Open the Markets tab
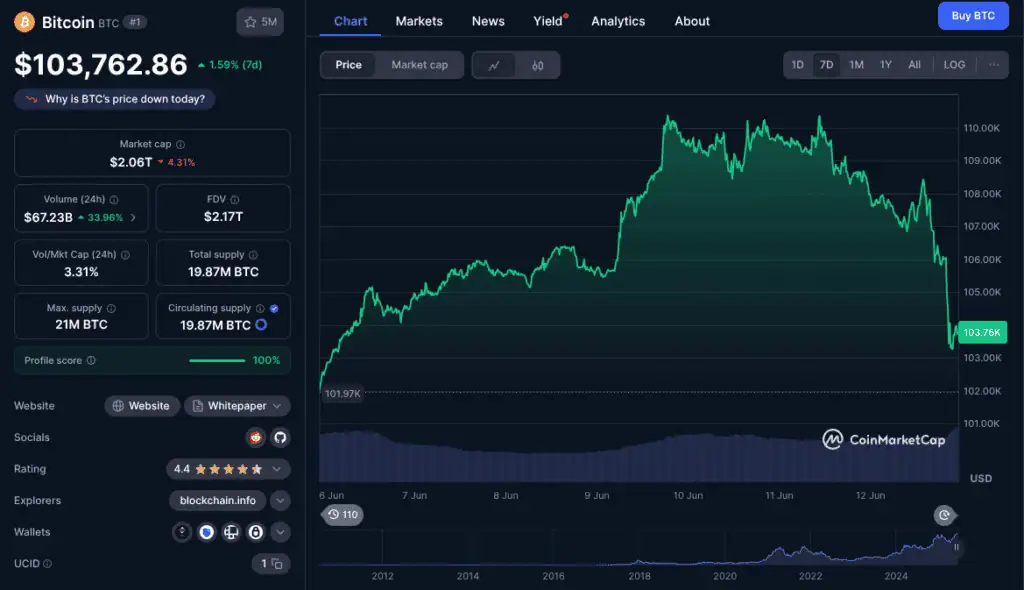Viewport: 1024px width, 590px height. [x=419, y=22]
